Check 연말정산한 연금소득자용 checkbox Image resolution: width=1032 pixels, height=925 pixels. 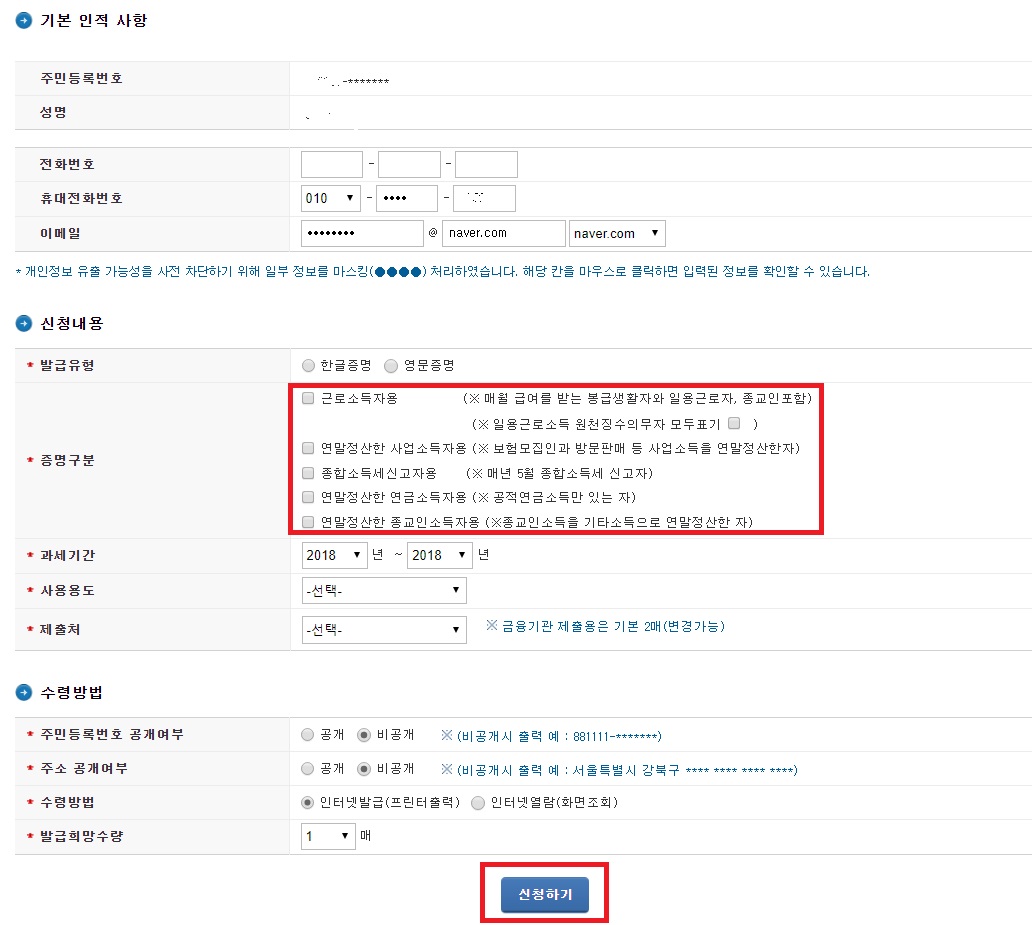click(307, 497)
